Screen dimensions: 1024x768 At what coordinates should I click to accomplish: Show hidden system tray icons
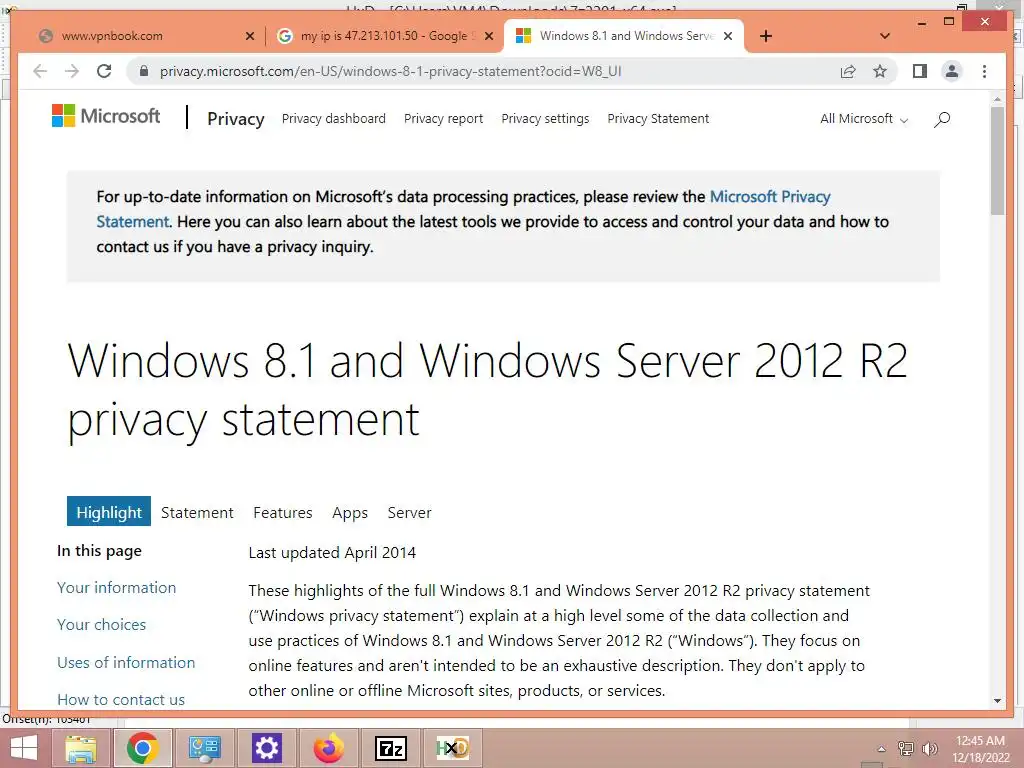(882, 748)
